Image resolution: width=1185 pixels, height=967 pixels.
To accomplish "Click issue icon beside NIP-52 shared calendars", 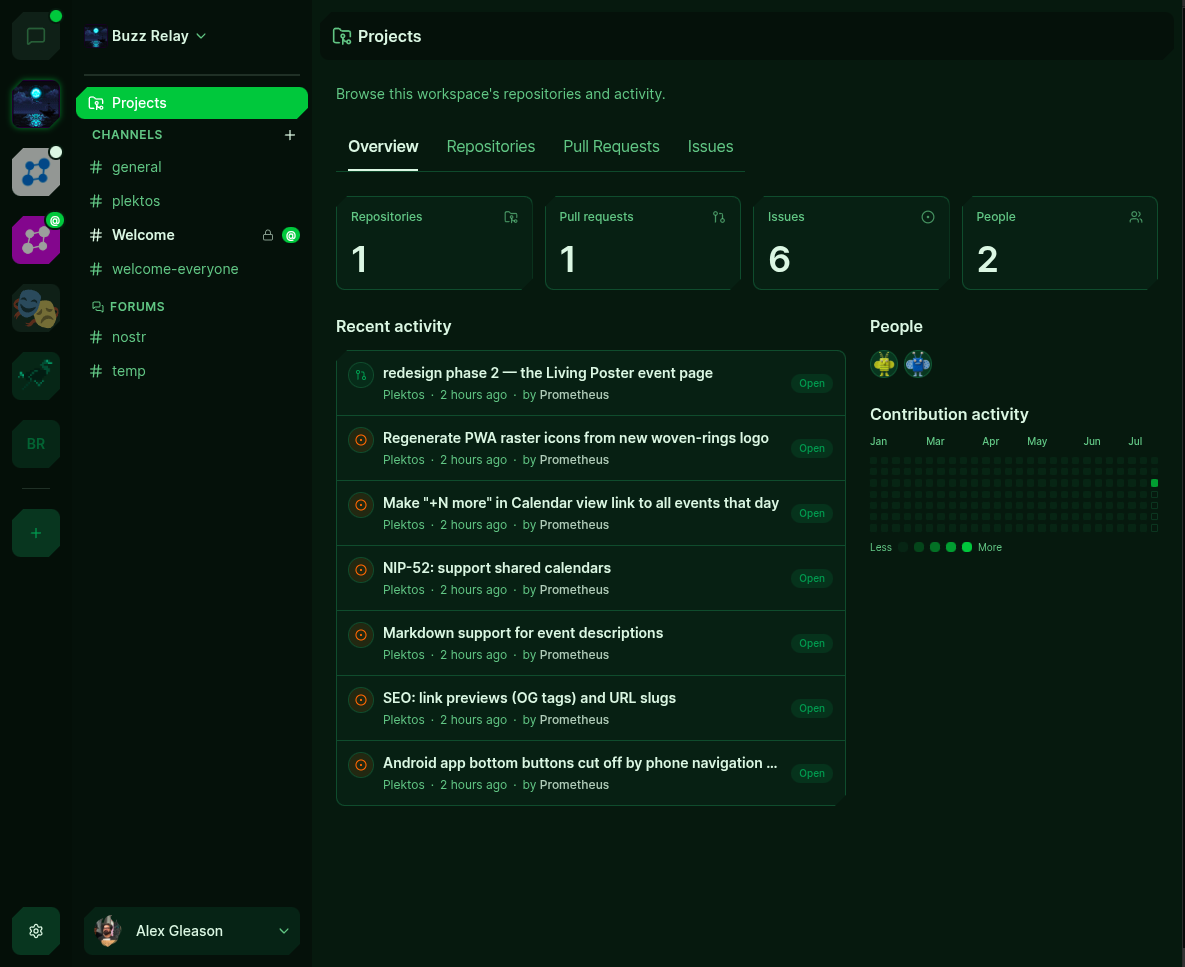I will click(x=361, y=570).
